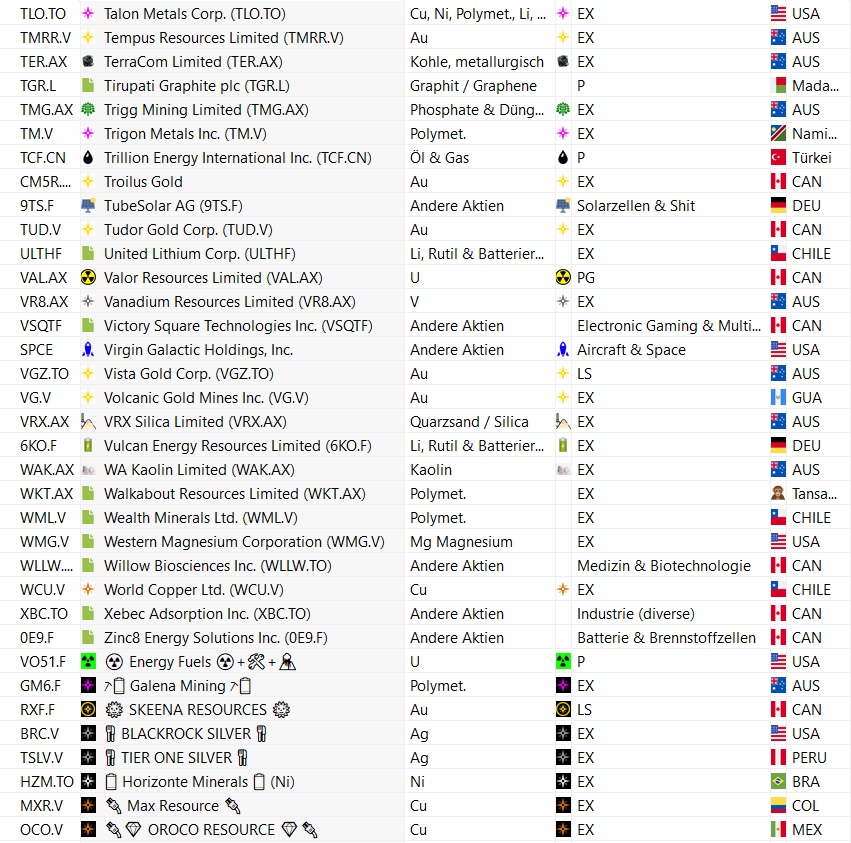Click the kaolin icon beside WA Kaolin Limited
Screen dimensions: 851x843
(88, 470)
